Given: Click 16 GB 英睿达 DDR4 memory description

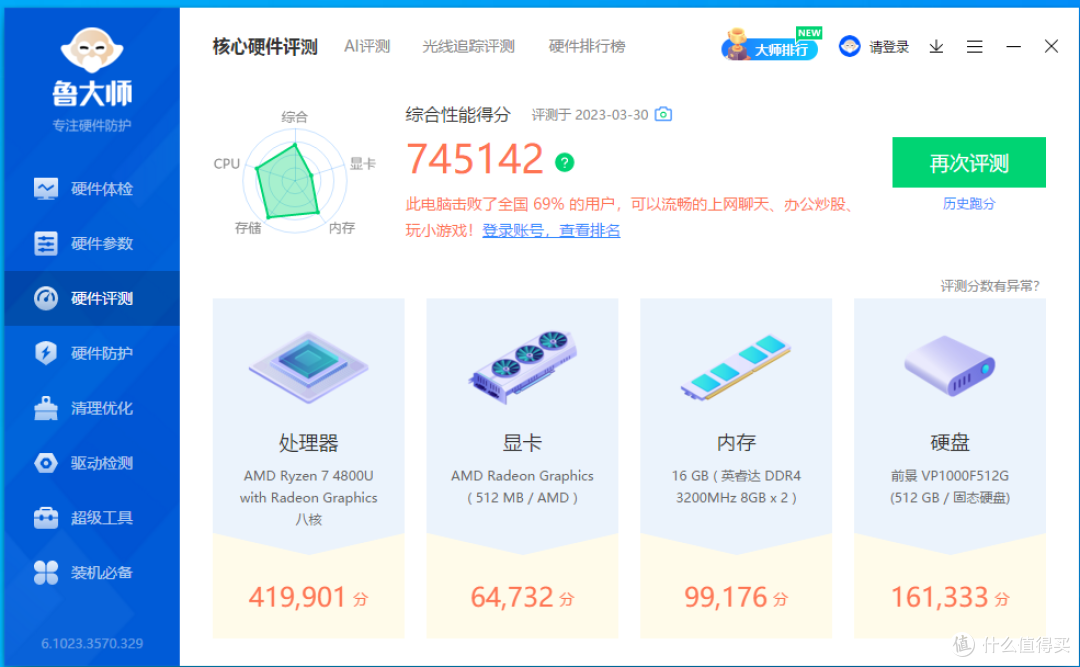Looking at the screenshot, I should coord(736,486).
